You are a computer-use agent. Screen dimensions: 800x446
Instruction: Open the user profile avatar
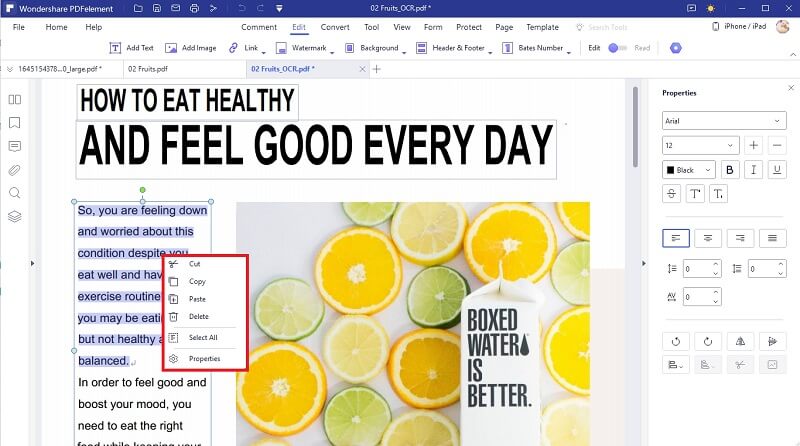coord(783,27)
